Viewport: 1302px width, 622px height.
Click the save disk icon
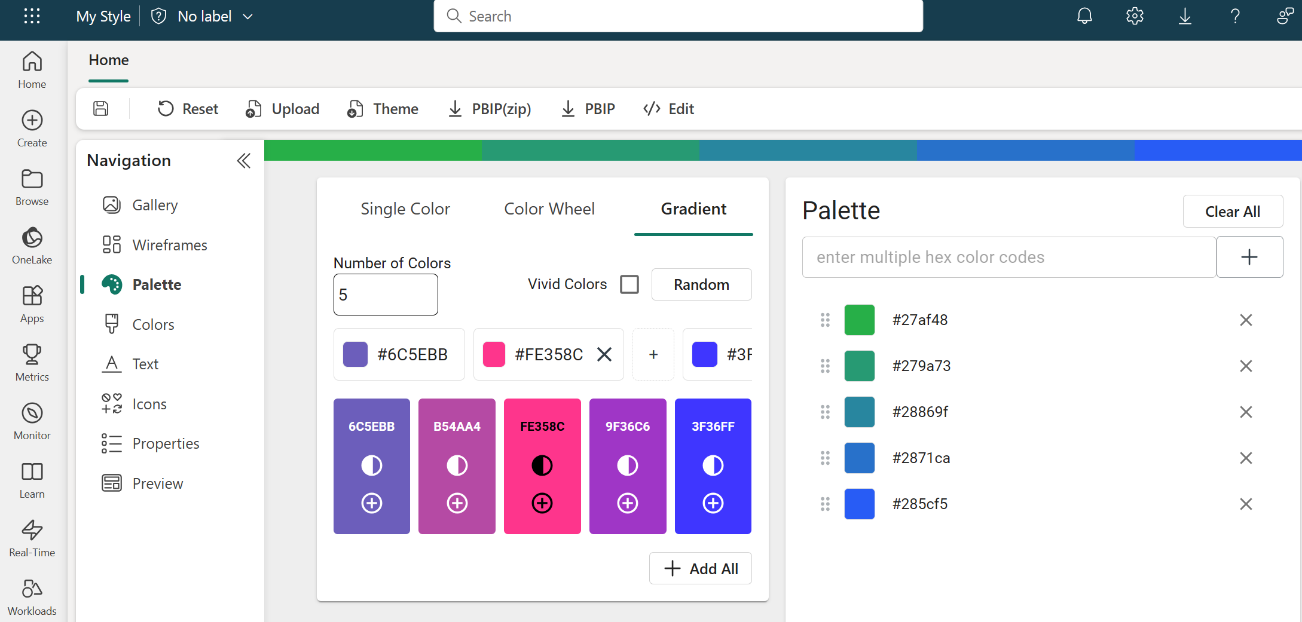pos(101,109)
